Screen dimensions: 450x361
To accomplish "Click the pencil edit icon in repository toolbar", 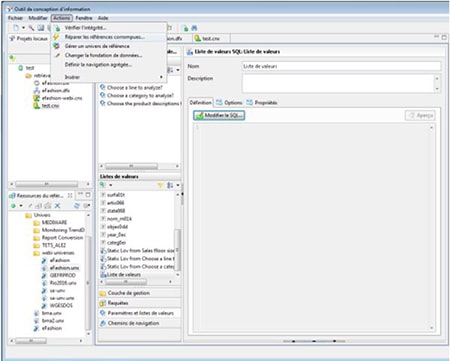I will pos(30,206).
